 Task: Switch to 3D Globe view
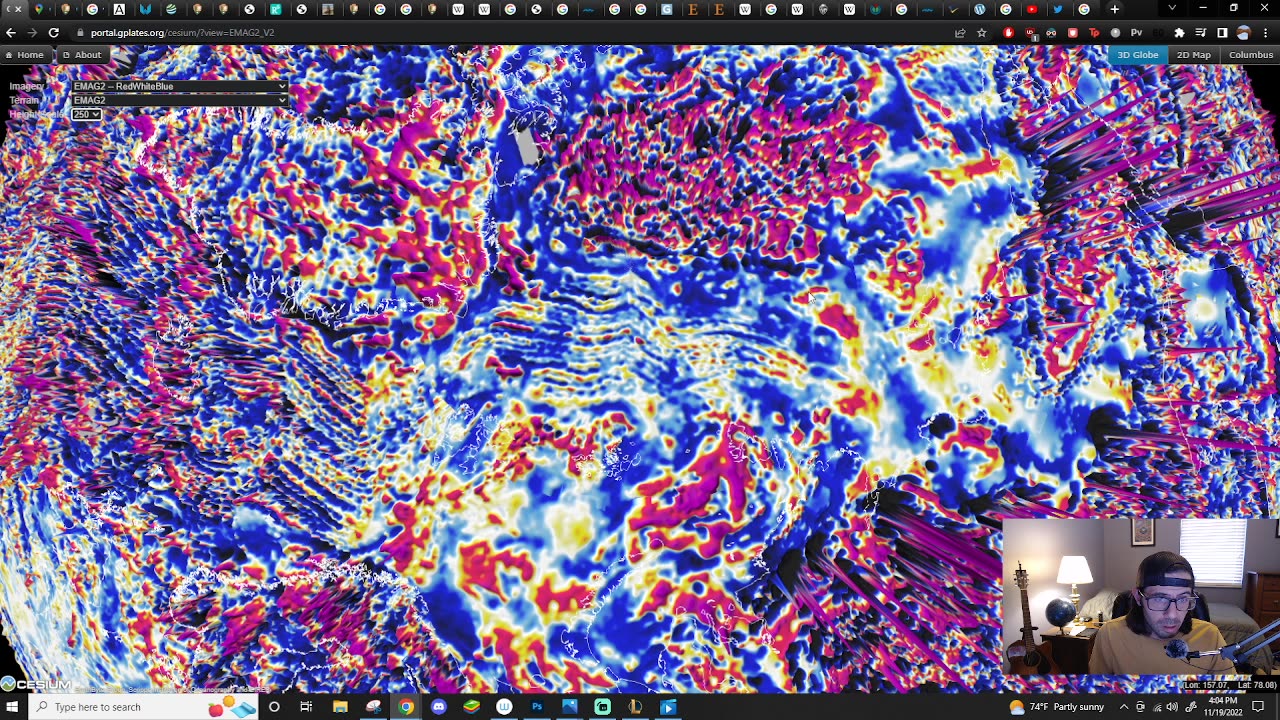pos(1138,55)
